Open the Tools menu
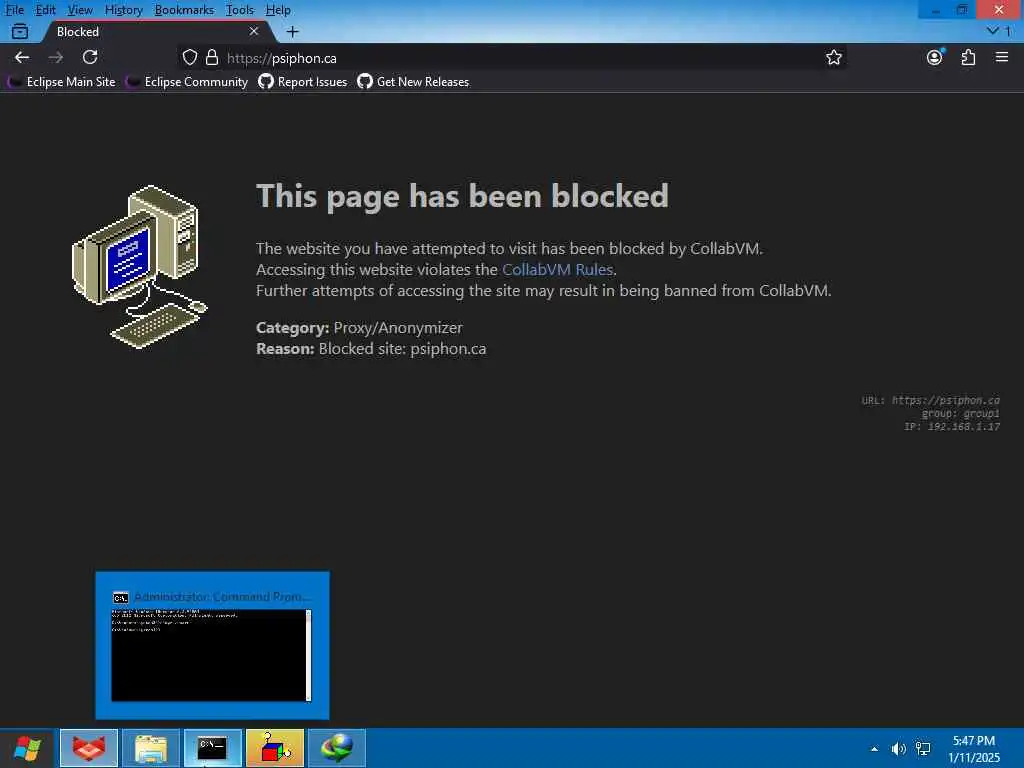The image size is (1024, 768). pos(240,10)
